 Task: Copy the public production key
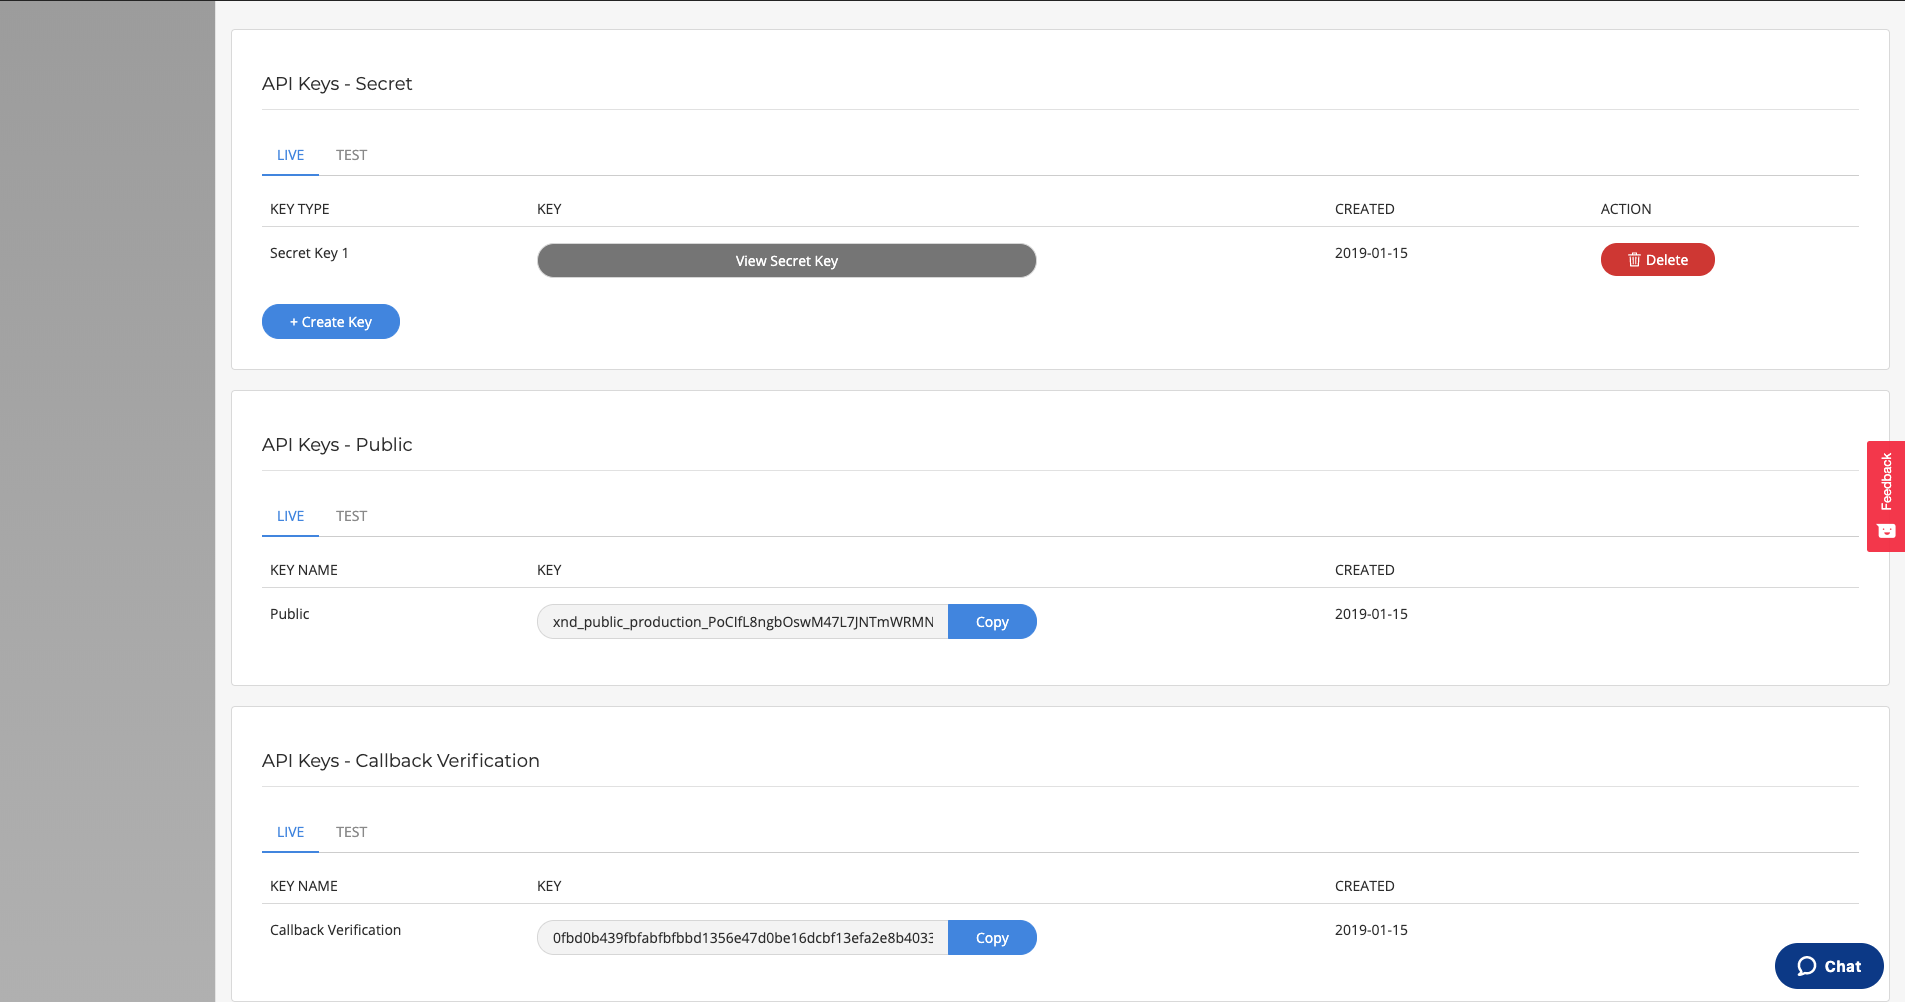pos(991,622)
